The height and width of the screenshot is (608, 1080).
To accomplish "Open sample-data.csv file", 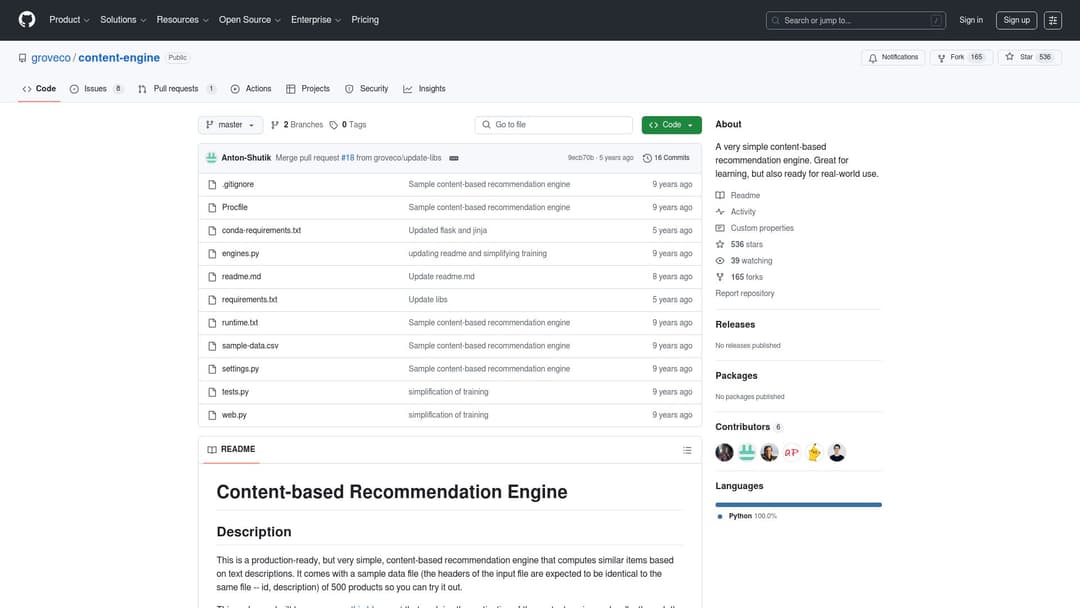I will tap(250, 346).
